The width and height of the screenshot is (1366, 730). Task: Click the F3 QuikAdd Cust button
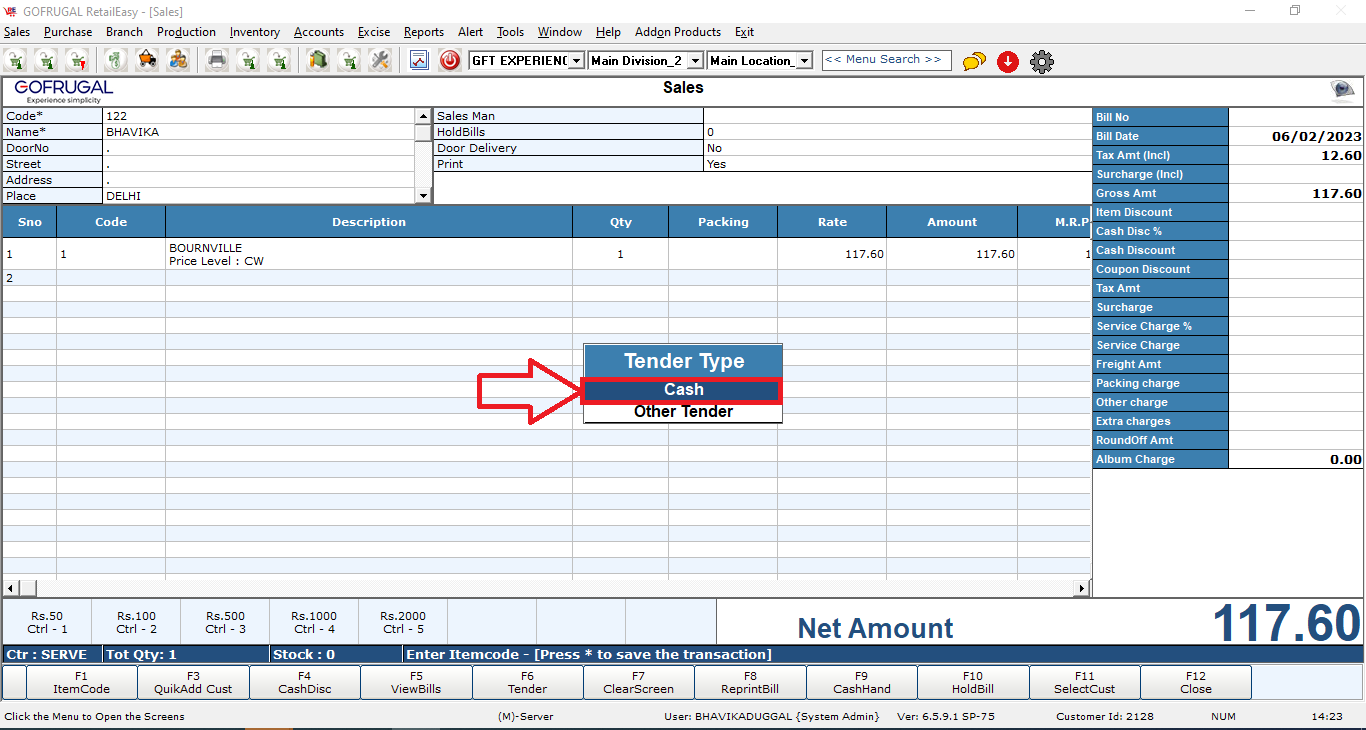click(193, 683)
